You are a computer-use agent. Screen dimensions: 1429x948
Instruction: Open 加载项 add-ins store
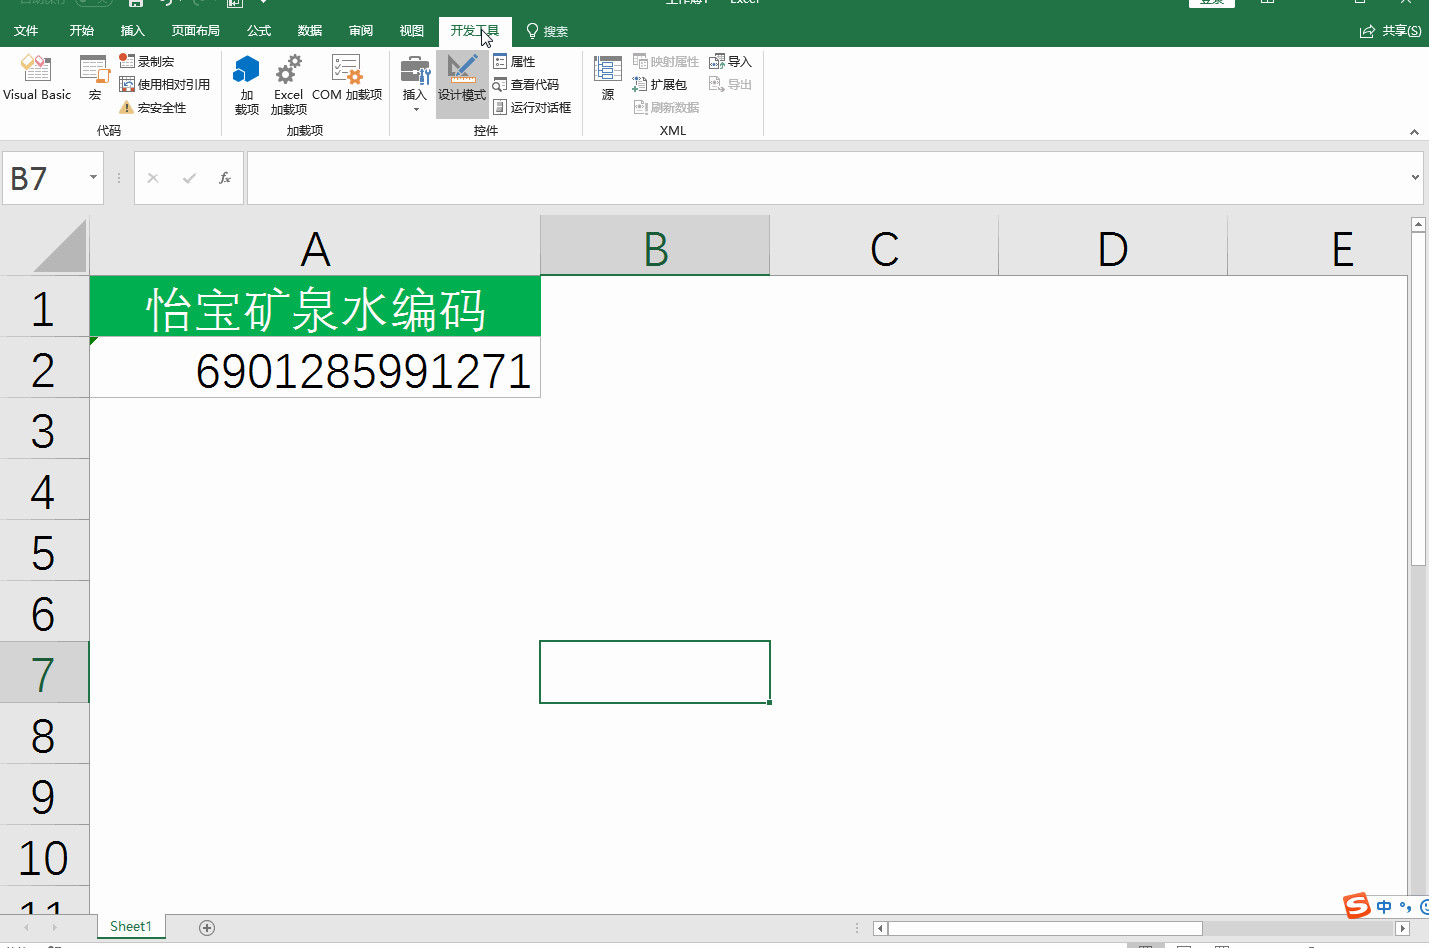(247, 85)
